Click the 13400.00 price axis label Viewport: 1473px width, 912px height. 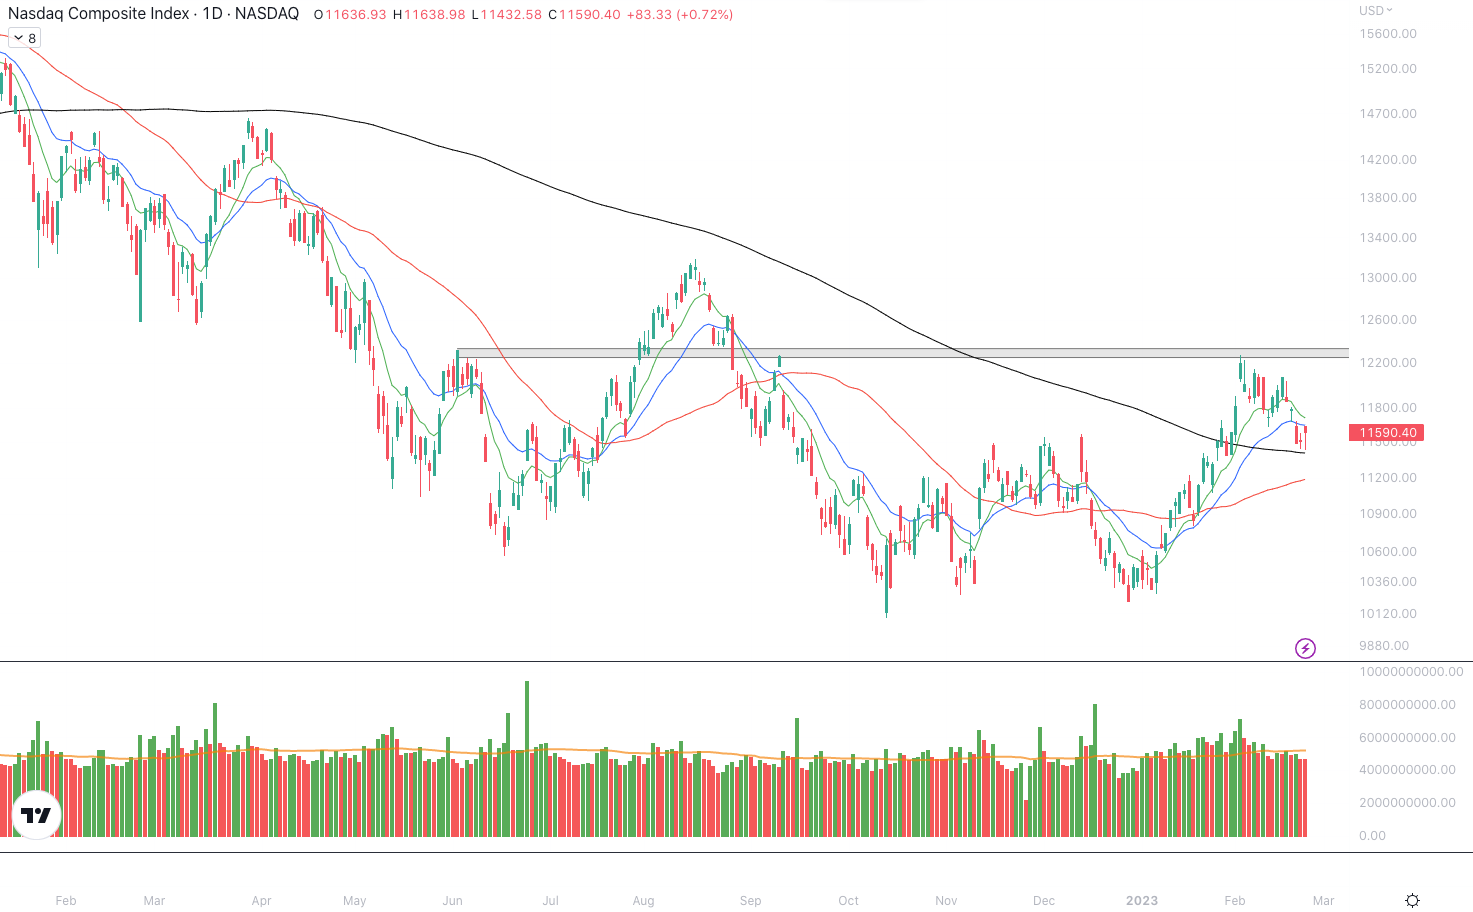(x=1388, y=238)
